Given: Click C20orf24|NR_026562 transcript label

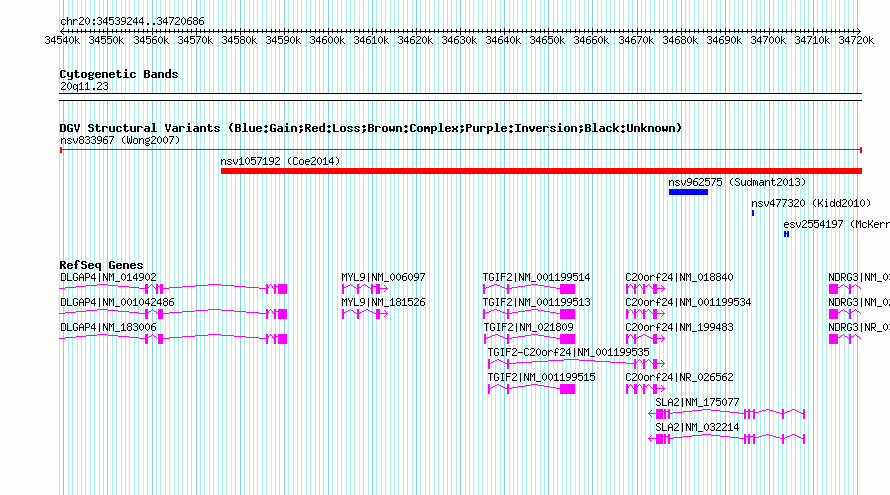Looking at the screenshot, I should [679, 377].
